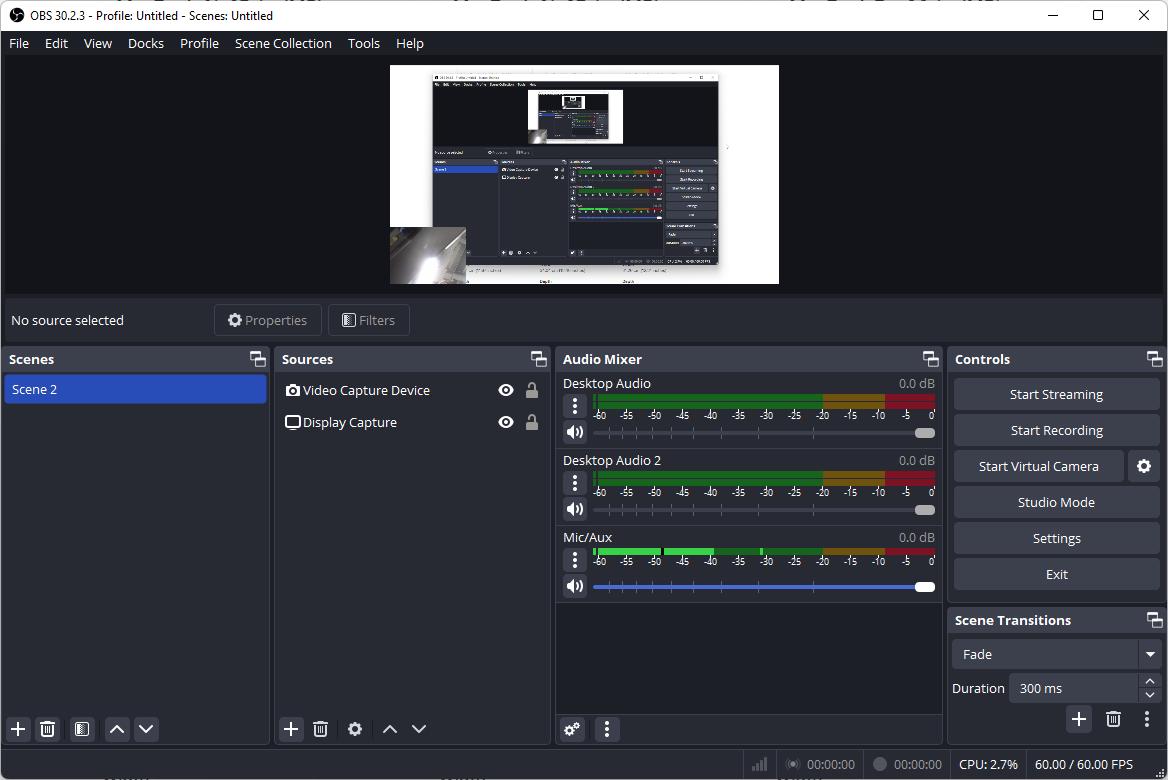Image resolution: width=1168 pixels, height=780 pixels.
Task: Mute Desktop Audio 2 speaker icon
Action: (x=574, y=509)
